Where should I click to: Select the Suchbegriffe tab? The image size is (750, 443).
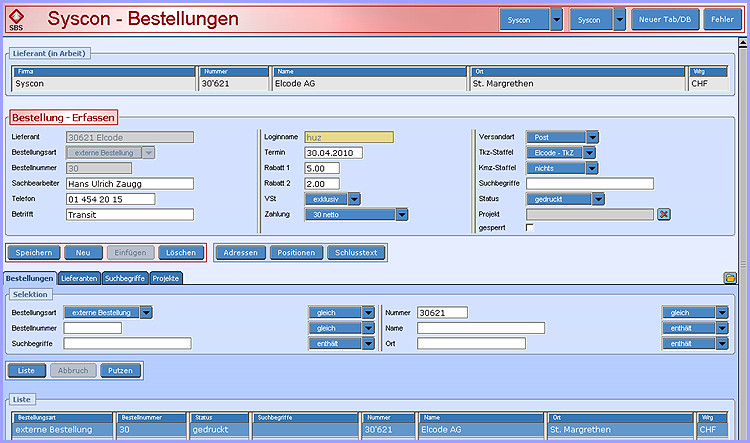[x=124, y=278]
